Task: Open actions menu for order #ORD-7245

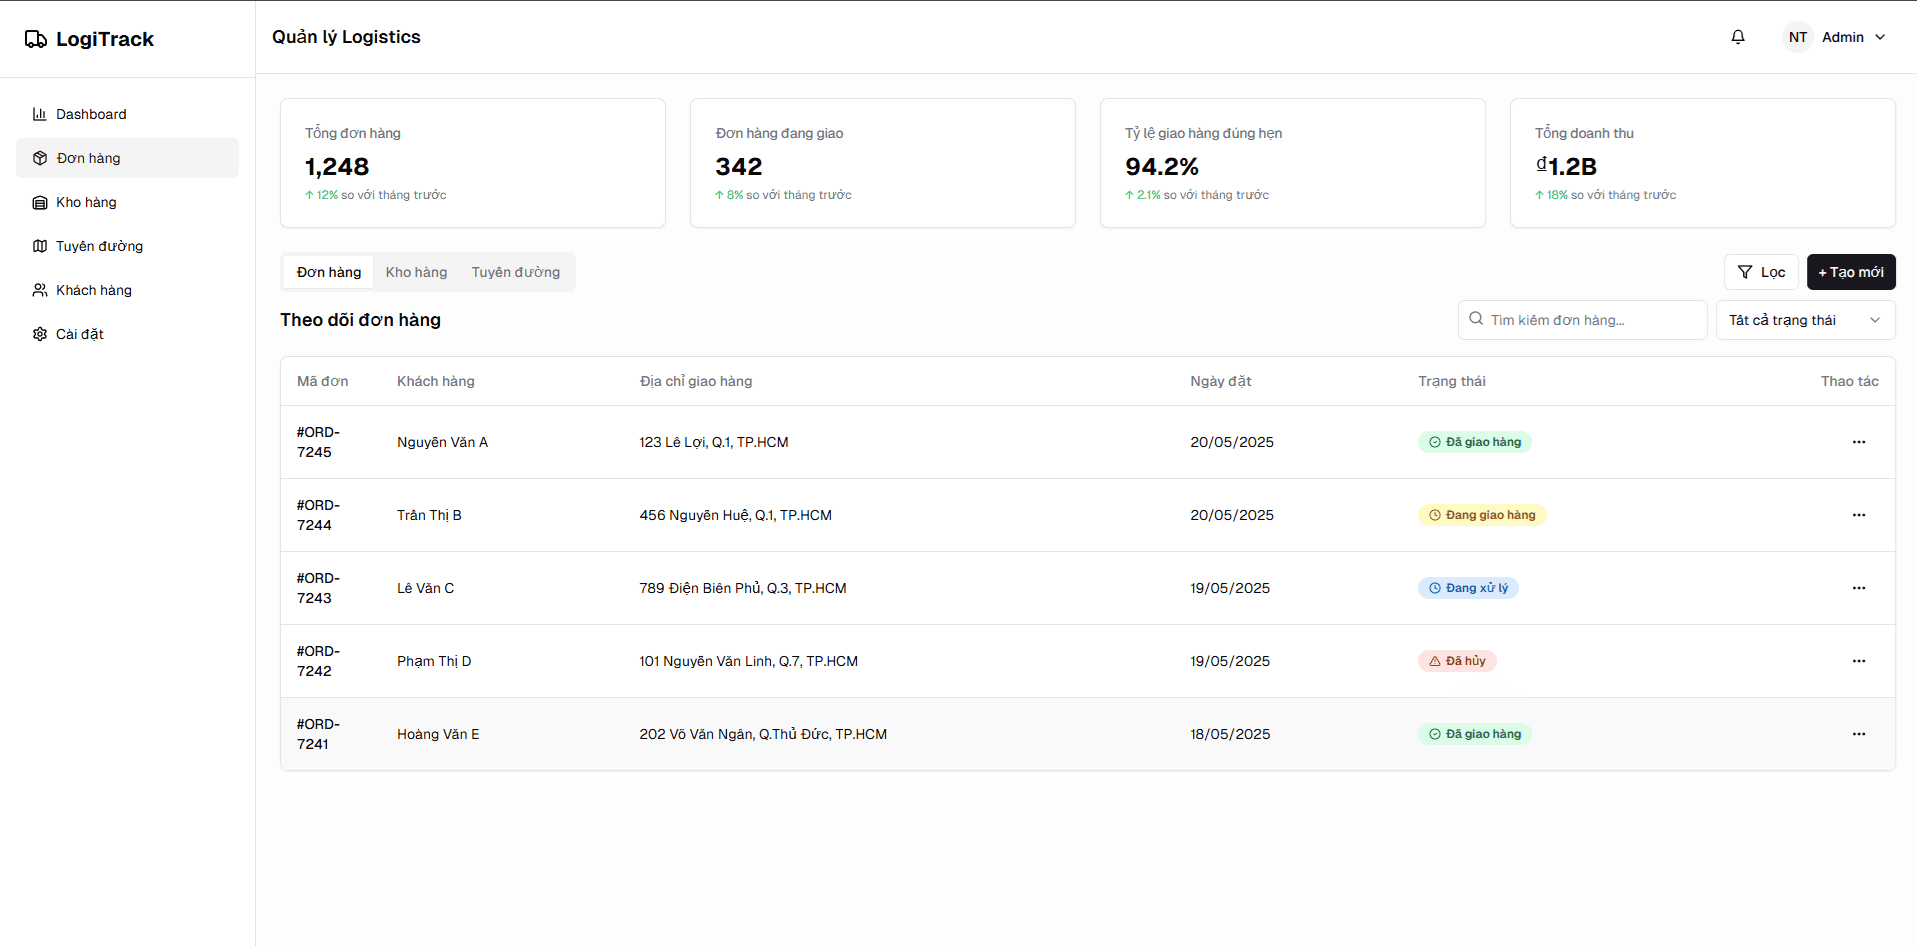Action: (1859, 442)
